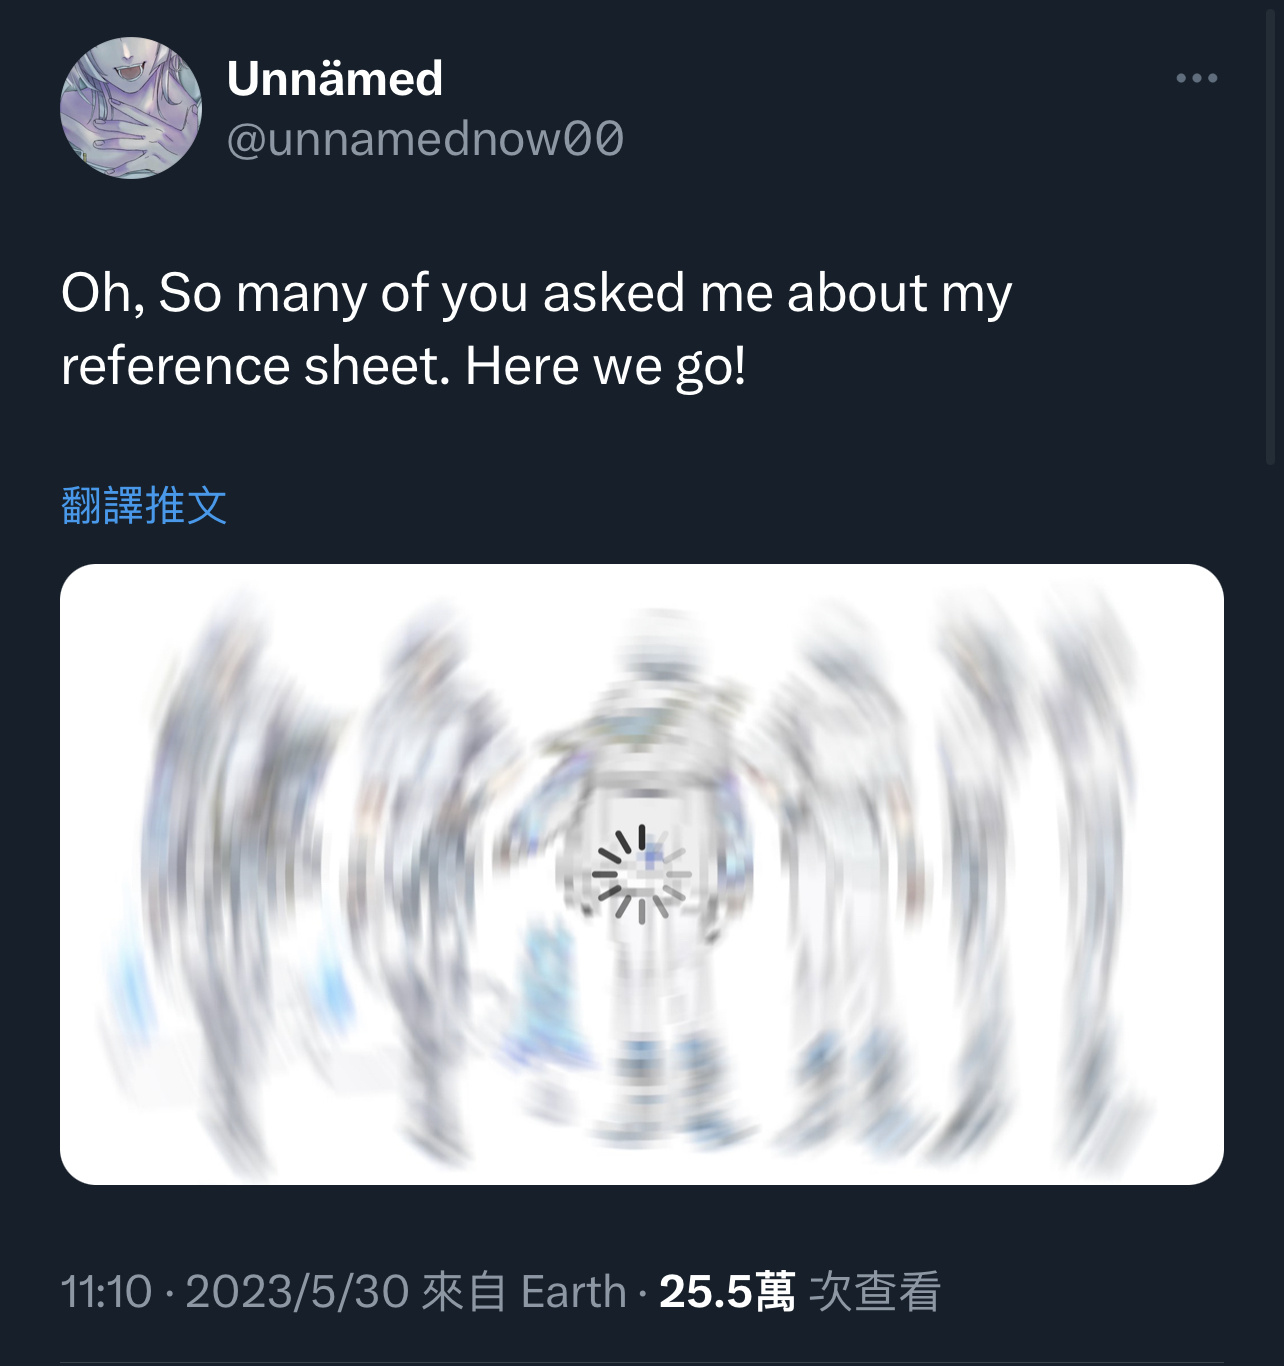Click the divider line below the timestamp

click(x=642, y=1362)
